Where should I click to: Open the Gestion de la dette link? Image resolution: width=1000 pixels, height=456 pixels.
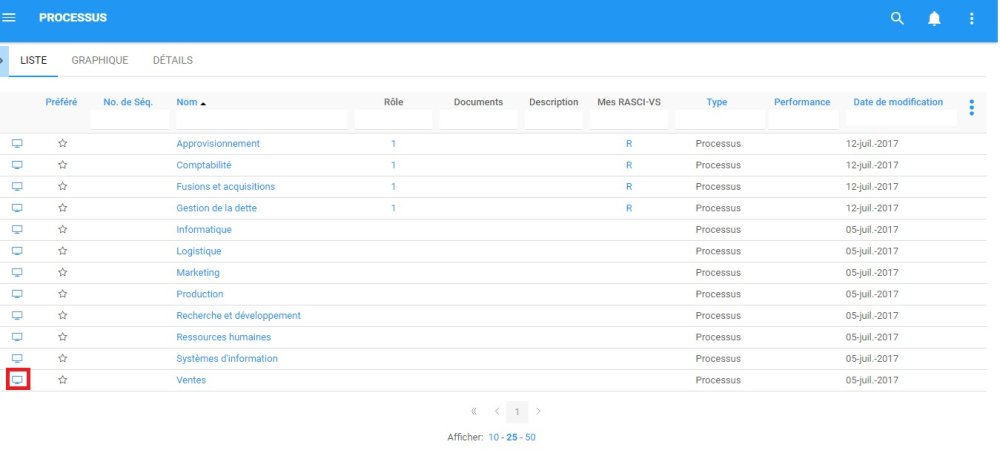tap(217, 208)
